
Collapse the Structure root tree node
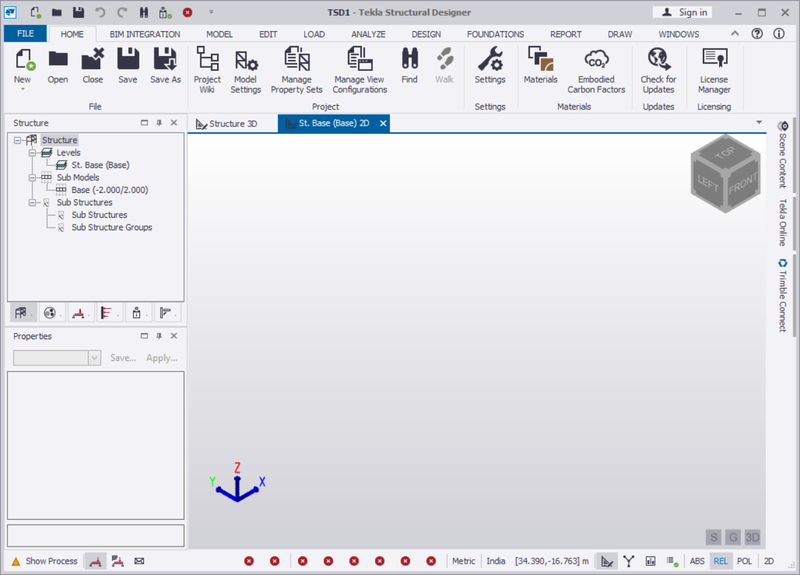tap(17, 140)
